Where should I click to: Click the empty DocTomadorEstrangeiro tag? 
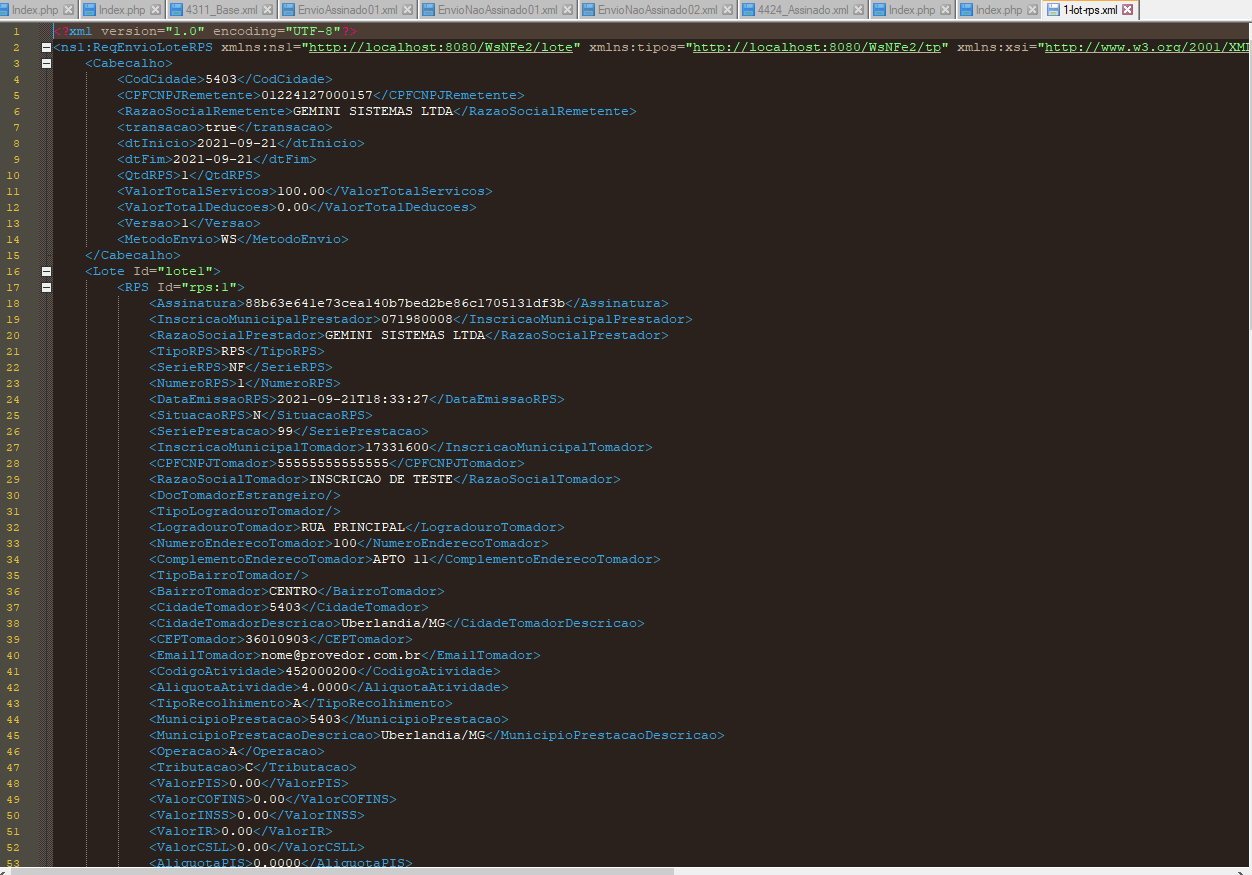245,495
